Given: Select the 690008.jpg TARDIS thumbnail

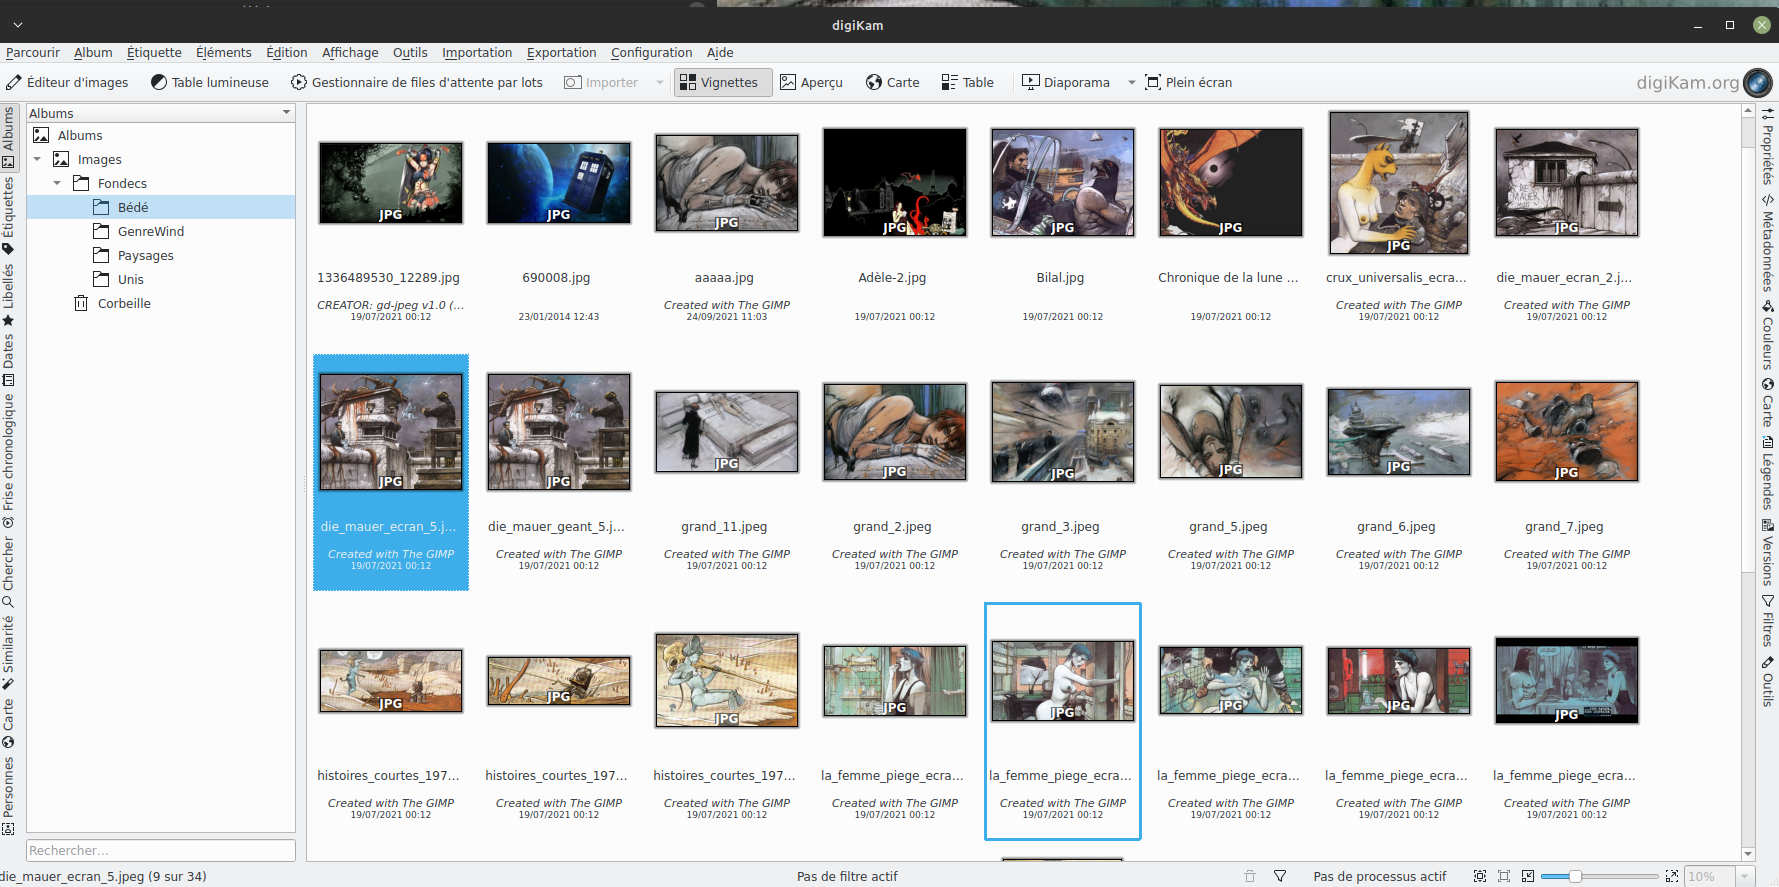Looking at the screenshot, I should [559, 183].
